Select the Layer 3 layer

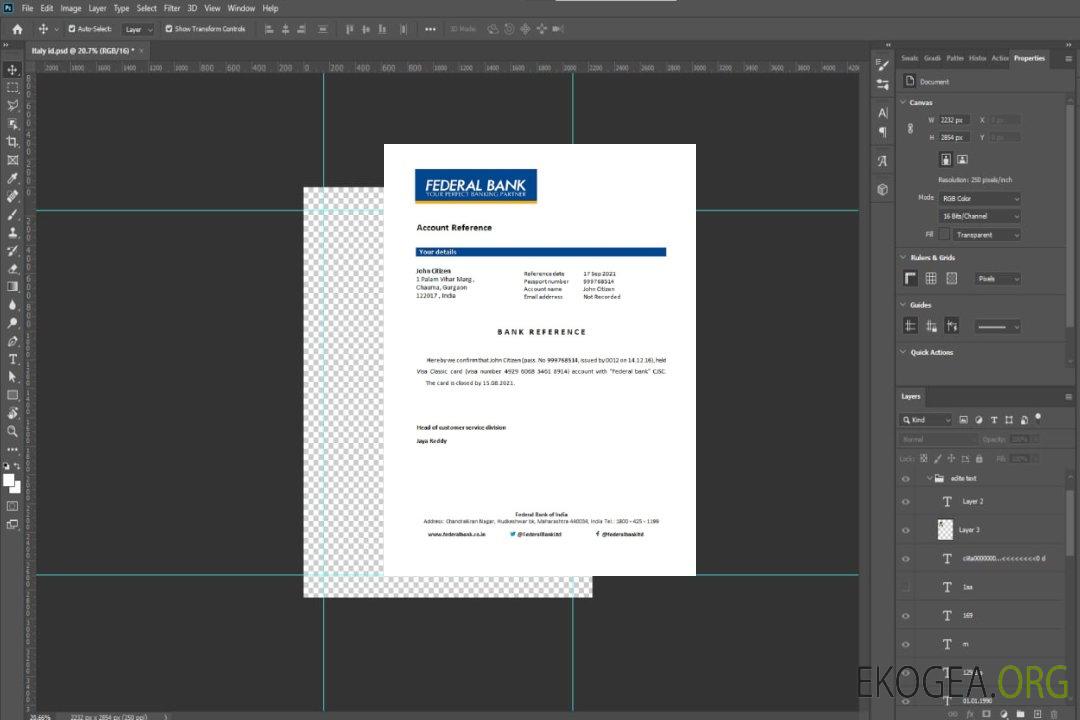(x=969, y=529)
